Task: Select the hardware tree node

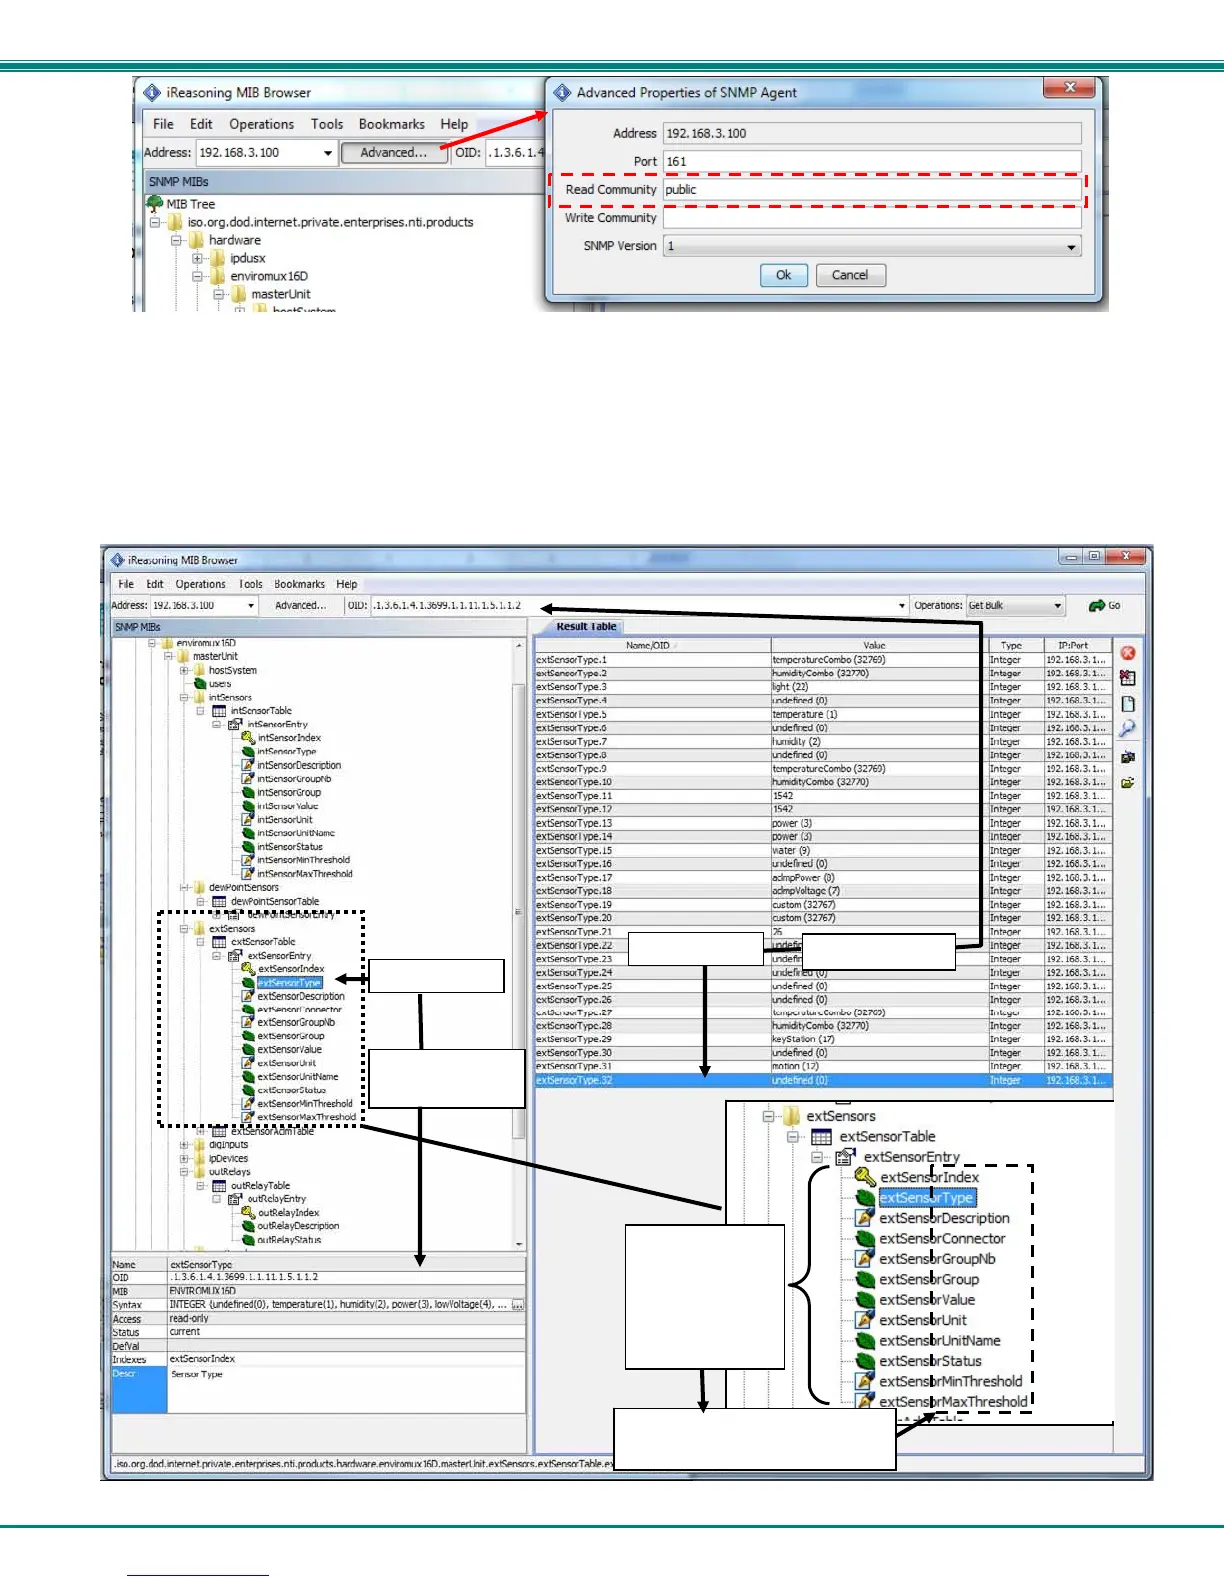Action: point(235,240)
